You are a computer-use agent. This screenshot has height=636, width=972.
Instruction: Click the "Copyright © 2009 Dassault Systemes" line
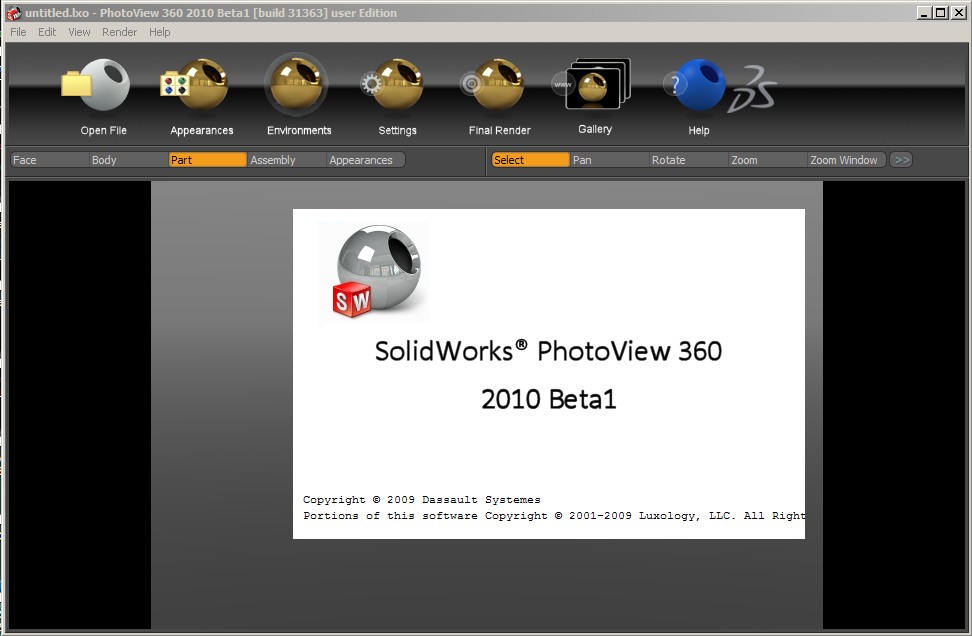point(422,500)
